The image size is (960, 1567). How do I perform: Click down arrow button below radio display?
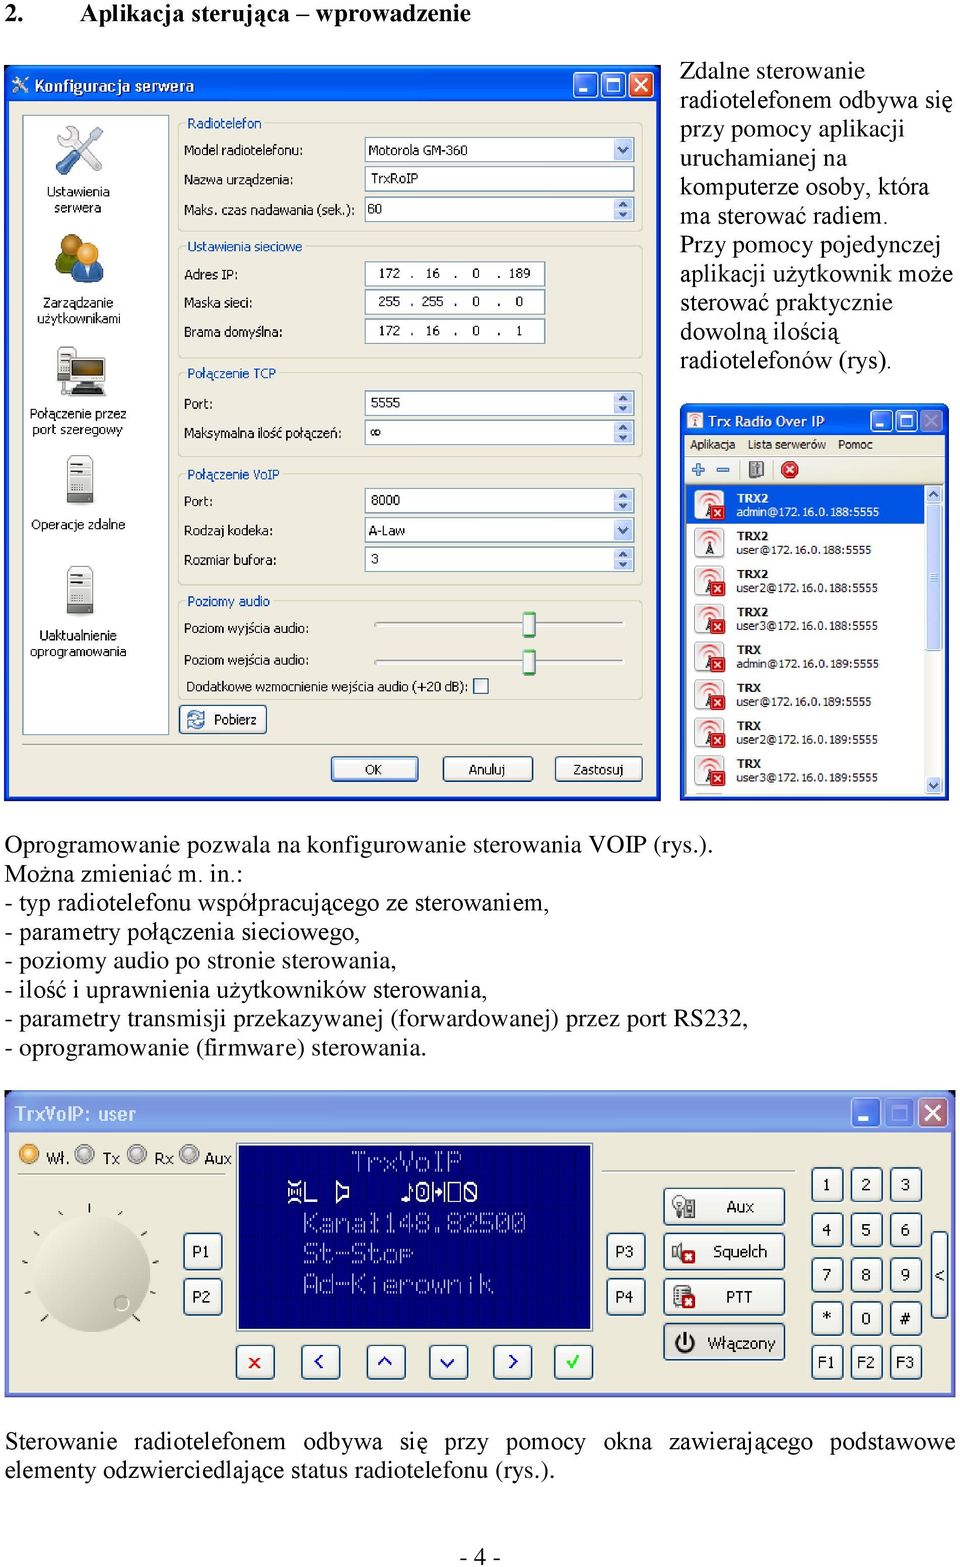click(448, 1362)
